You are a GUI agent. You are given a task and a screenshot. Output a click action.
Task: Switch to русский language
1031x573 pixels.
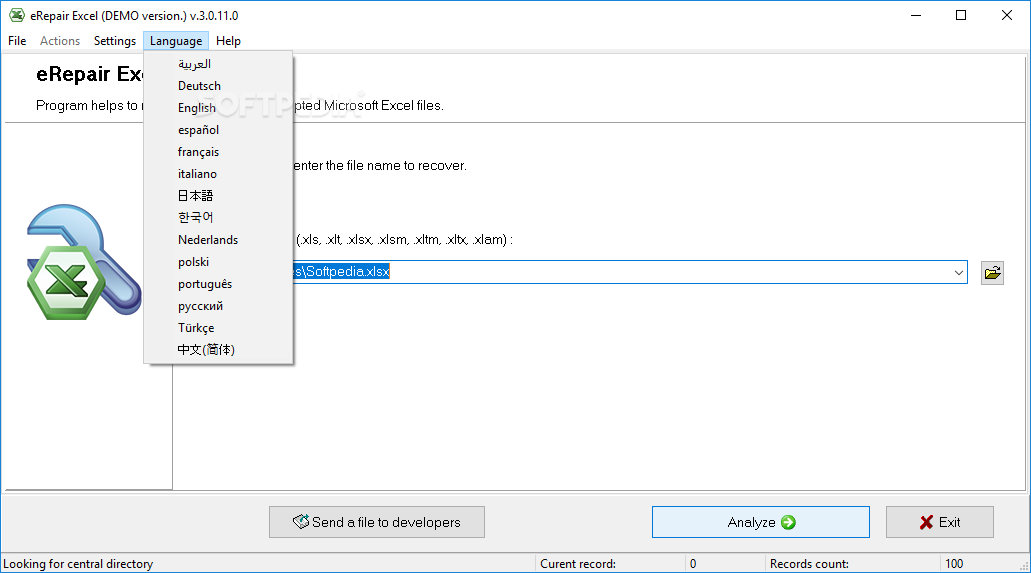(x=218, y=306)
